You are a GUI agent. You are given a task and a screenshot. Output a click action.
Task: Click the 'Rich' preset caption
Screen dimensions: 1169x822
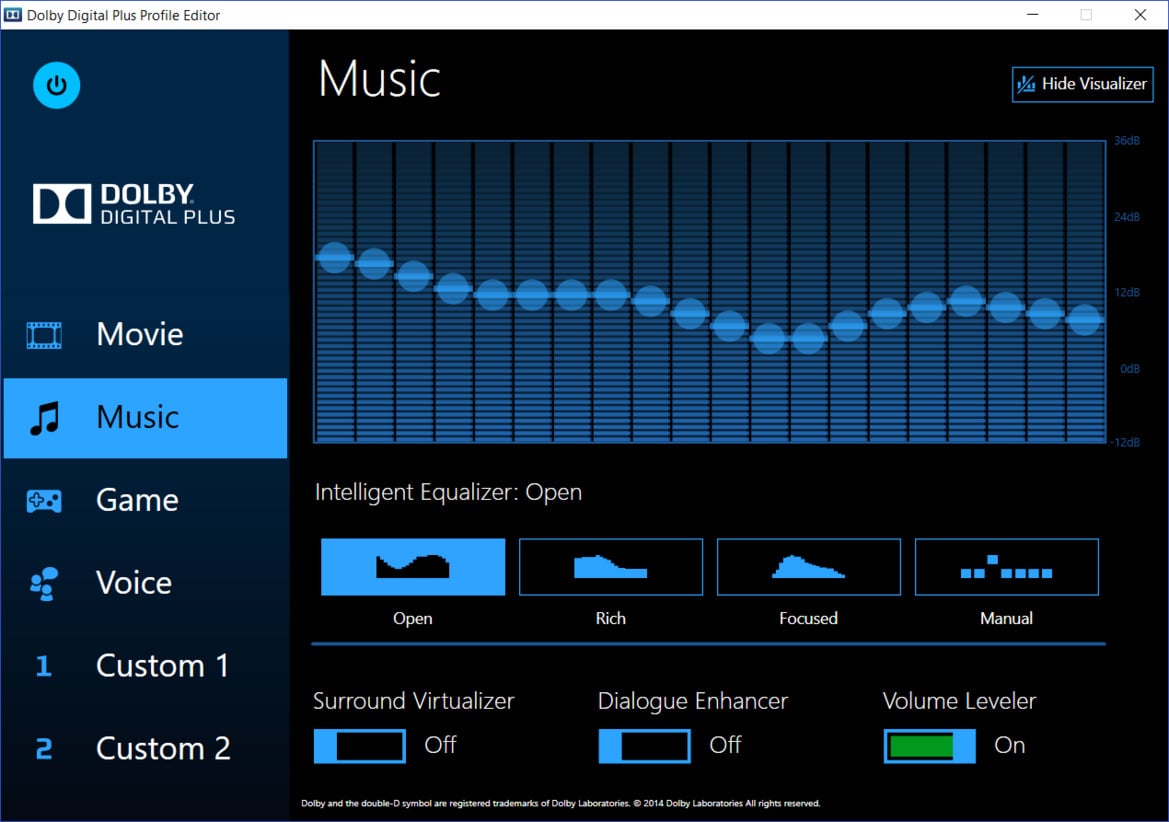[x=611, y=619]
